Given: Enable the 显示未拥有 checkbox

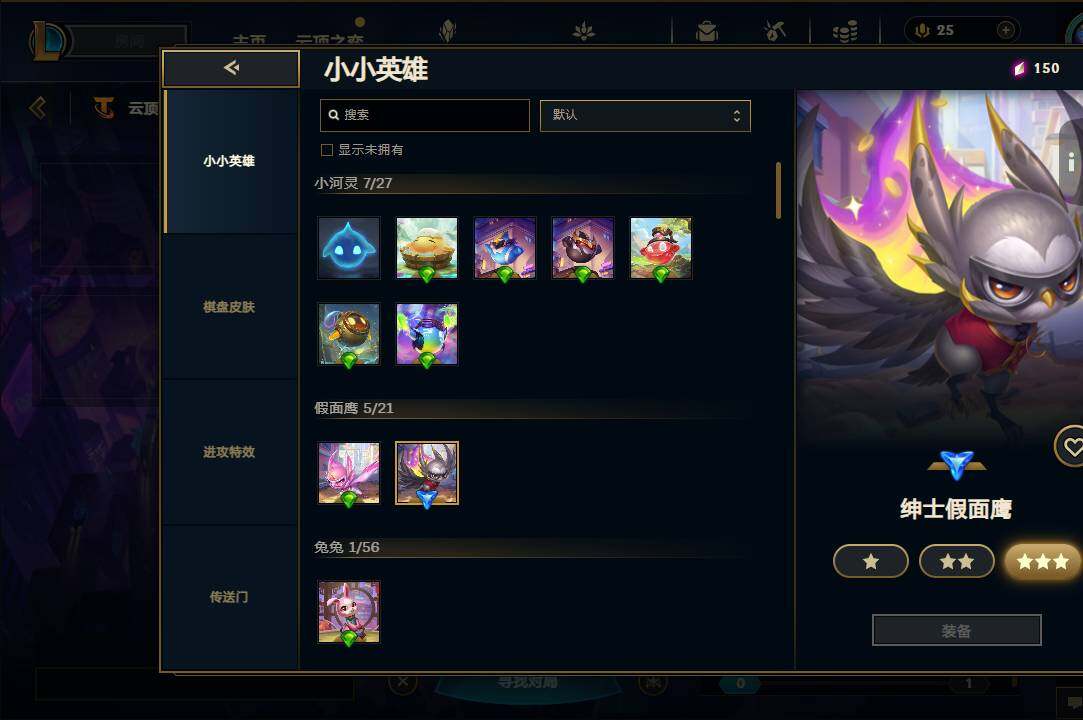Looking at the screenshot, I should coord(327,150).
